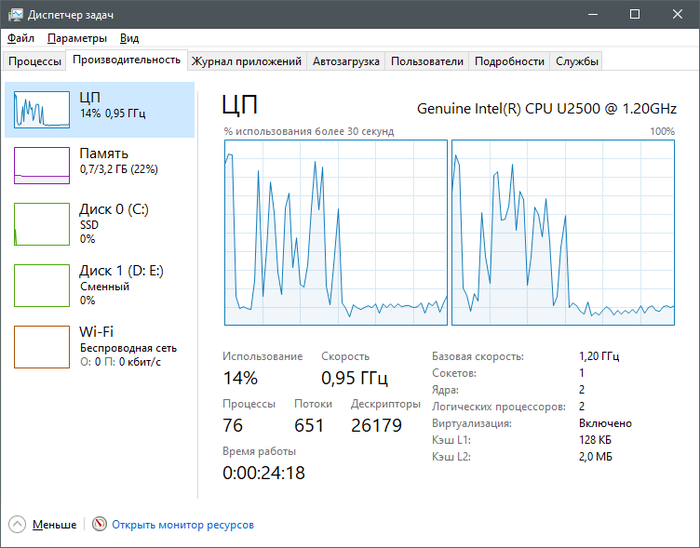Screen dimensions: 700x548
Task: Open the Вид menu
Action: (129, 38)
